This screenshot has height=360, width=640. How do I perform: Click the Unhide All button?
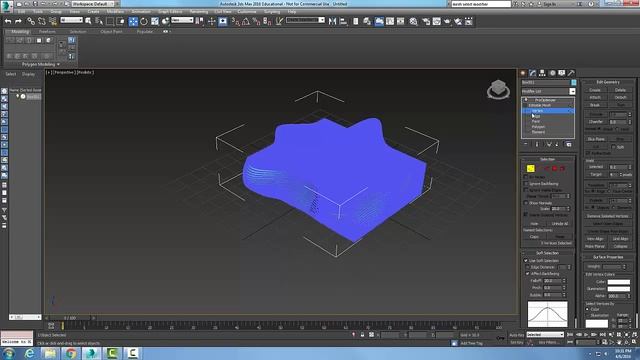tap(560, 224)
